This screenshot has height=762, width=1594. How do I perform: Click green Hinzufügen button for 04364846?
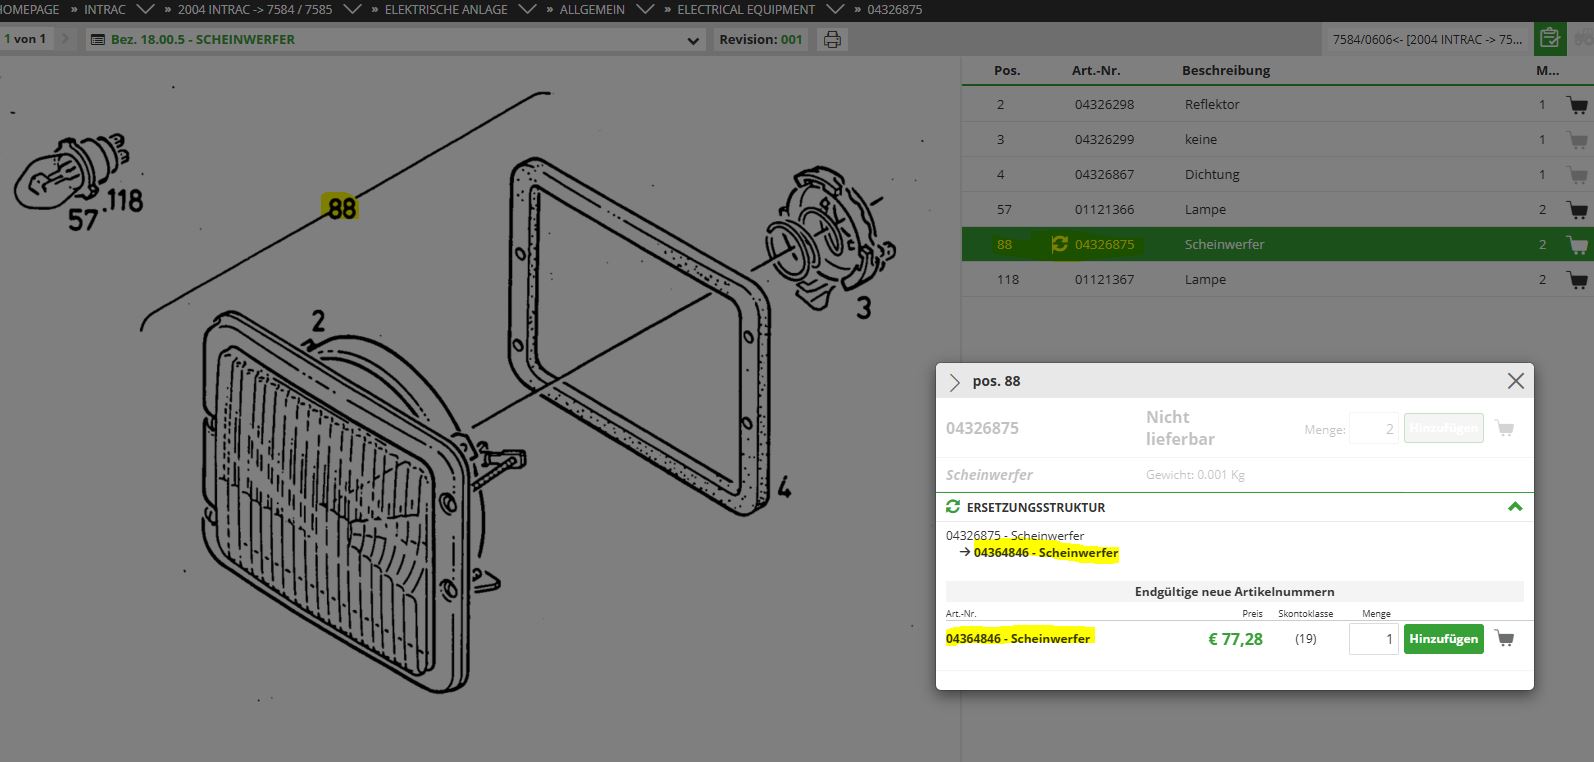point(1443,639)
